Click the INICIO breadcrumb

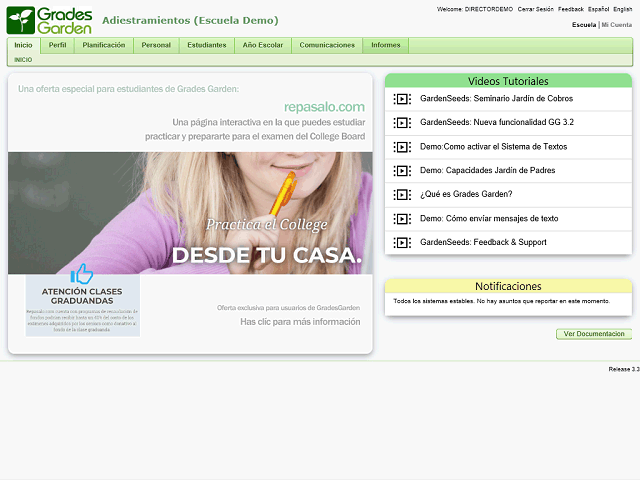tap(23, 60)
